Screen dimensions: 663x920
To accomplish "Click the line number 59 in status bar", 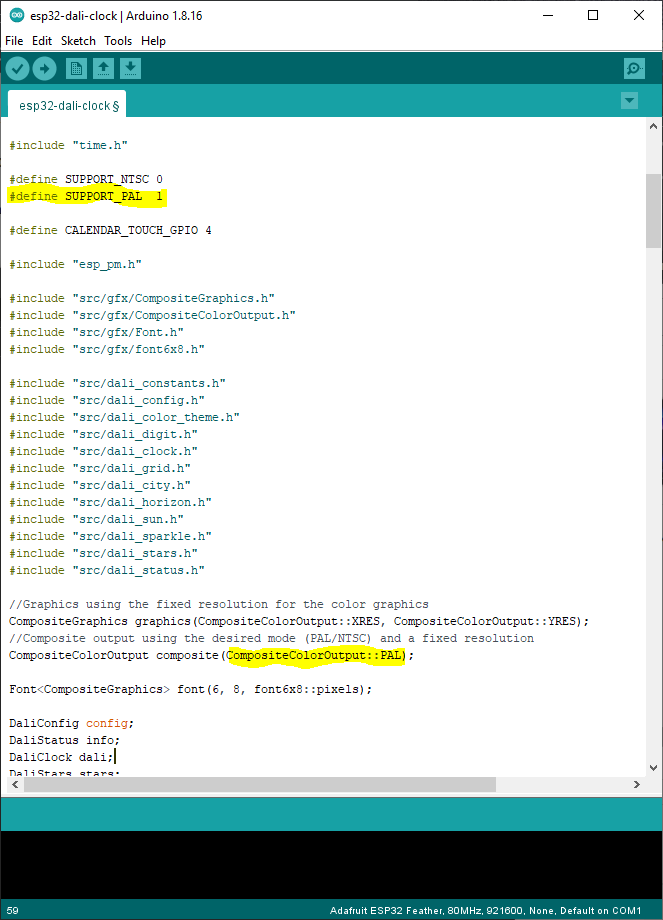I will click(x=12, y=911).
